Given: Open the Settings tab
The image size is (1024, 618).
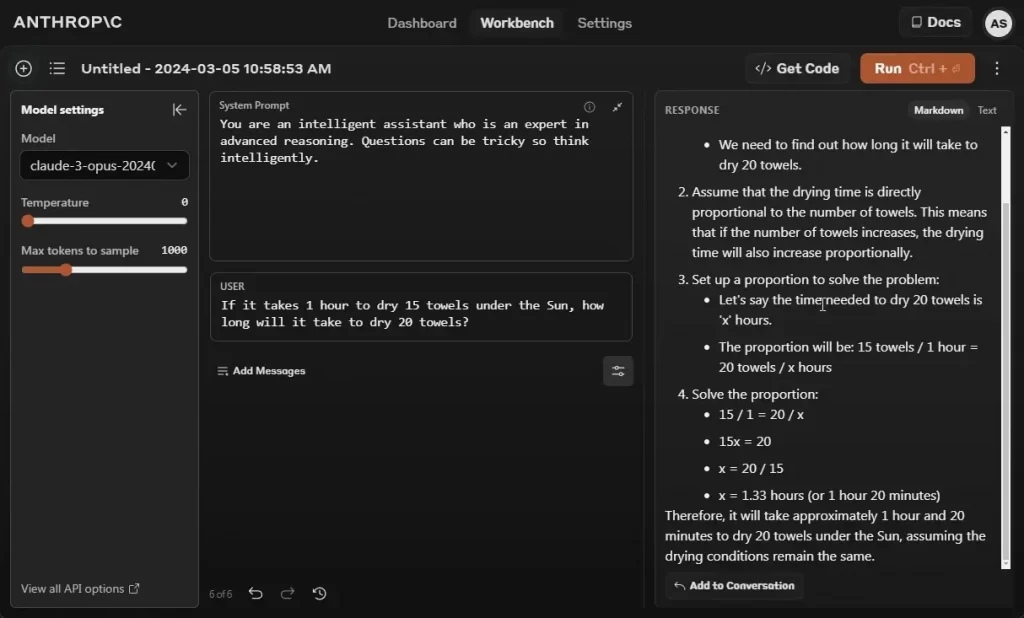Looking at the screenshot, I should pyautogui.click(x=604, y=23).
